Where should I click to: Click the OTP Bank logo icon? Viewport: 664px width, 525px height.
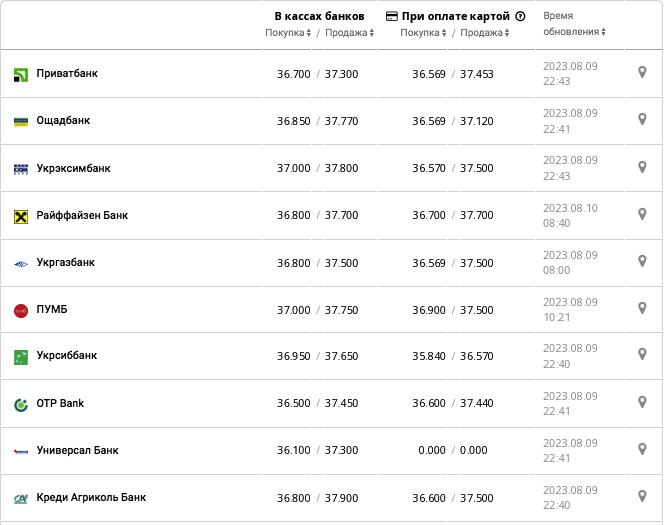click(x=21, y=404)
